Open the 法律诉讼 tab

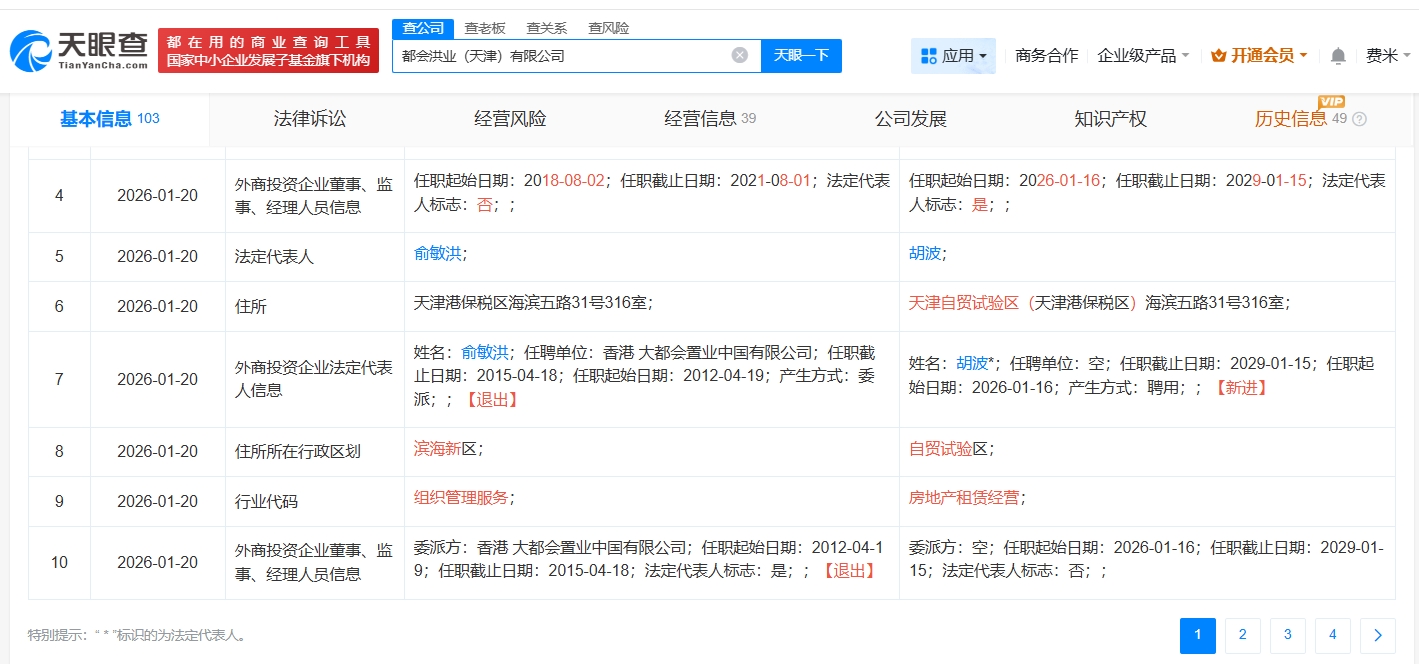[x=310, y=119]
